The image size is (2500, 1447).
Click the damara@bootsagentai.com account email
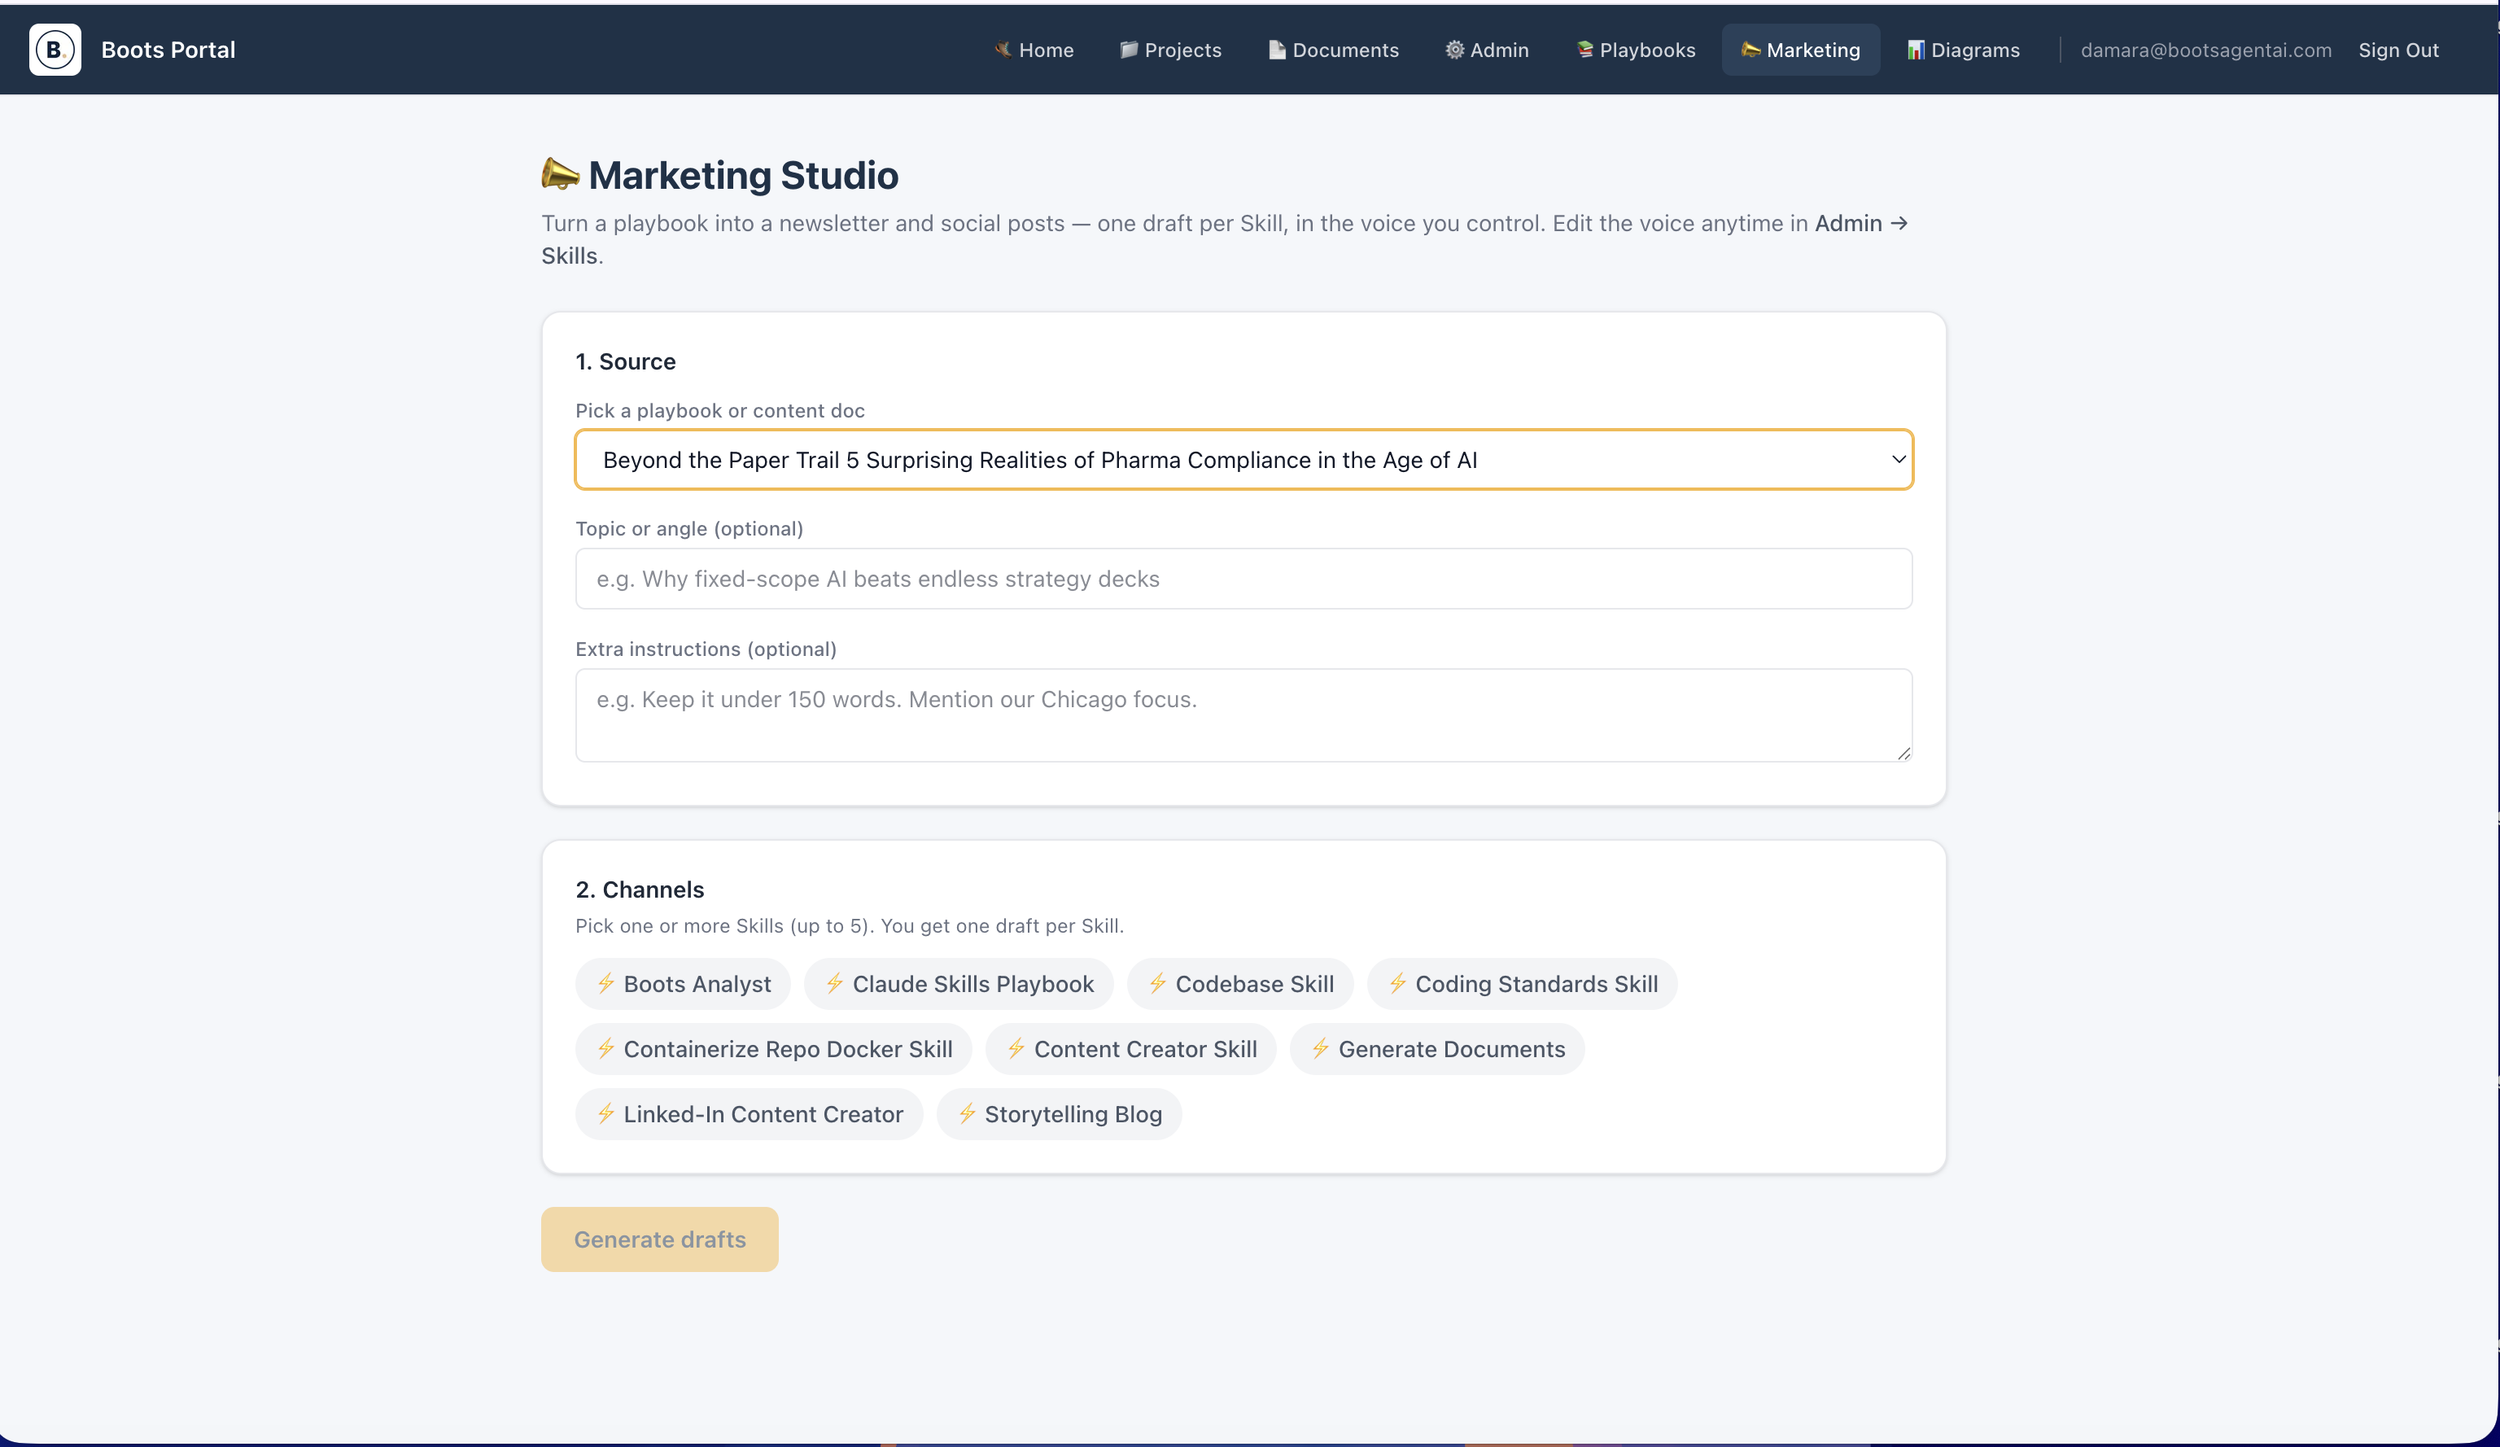(2206, 50)
